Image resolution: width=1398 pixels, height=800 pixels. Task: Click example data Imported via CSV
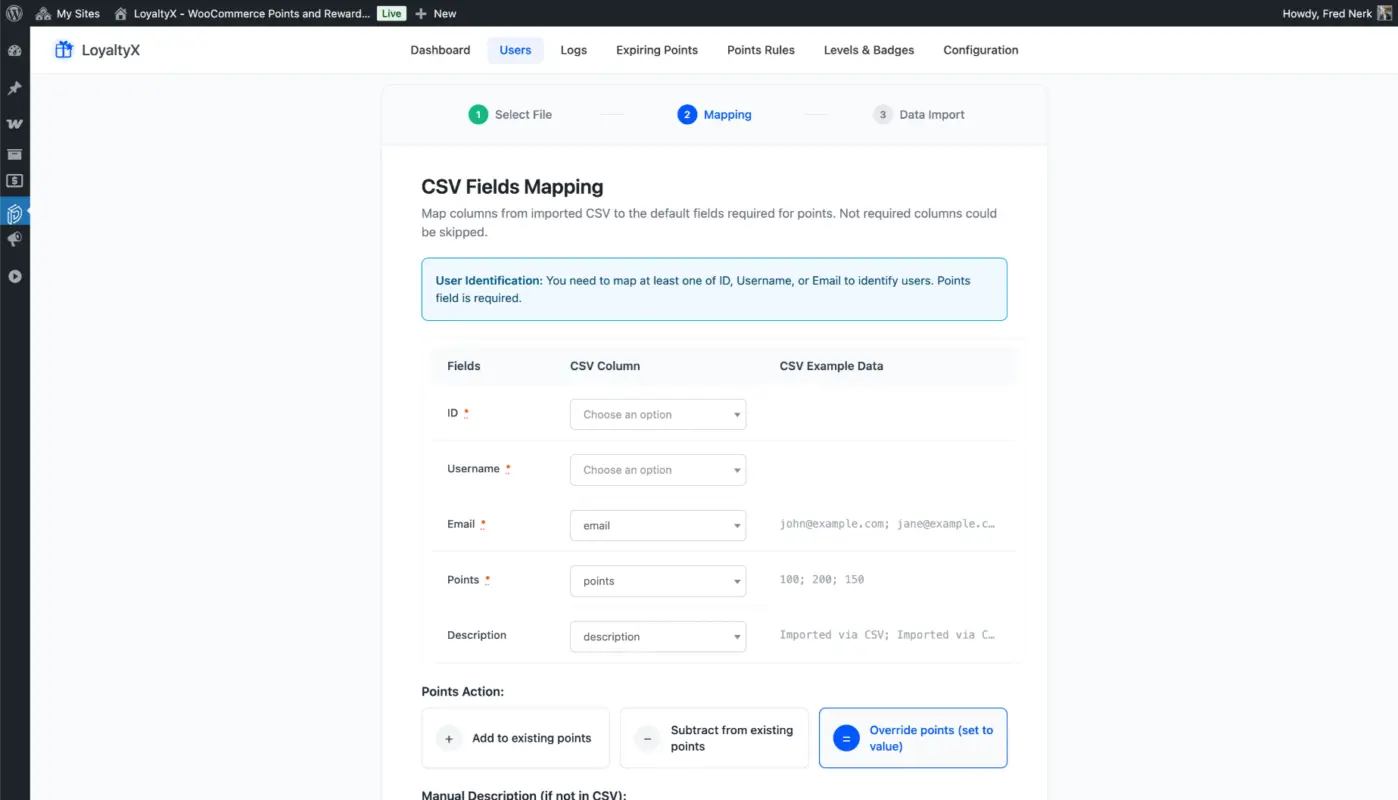[888, 635]
